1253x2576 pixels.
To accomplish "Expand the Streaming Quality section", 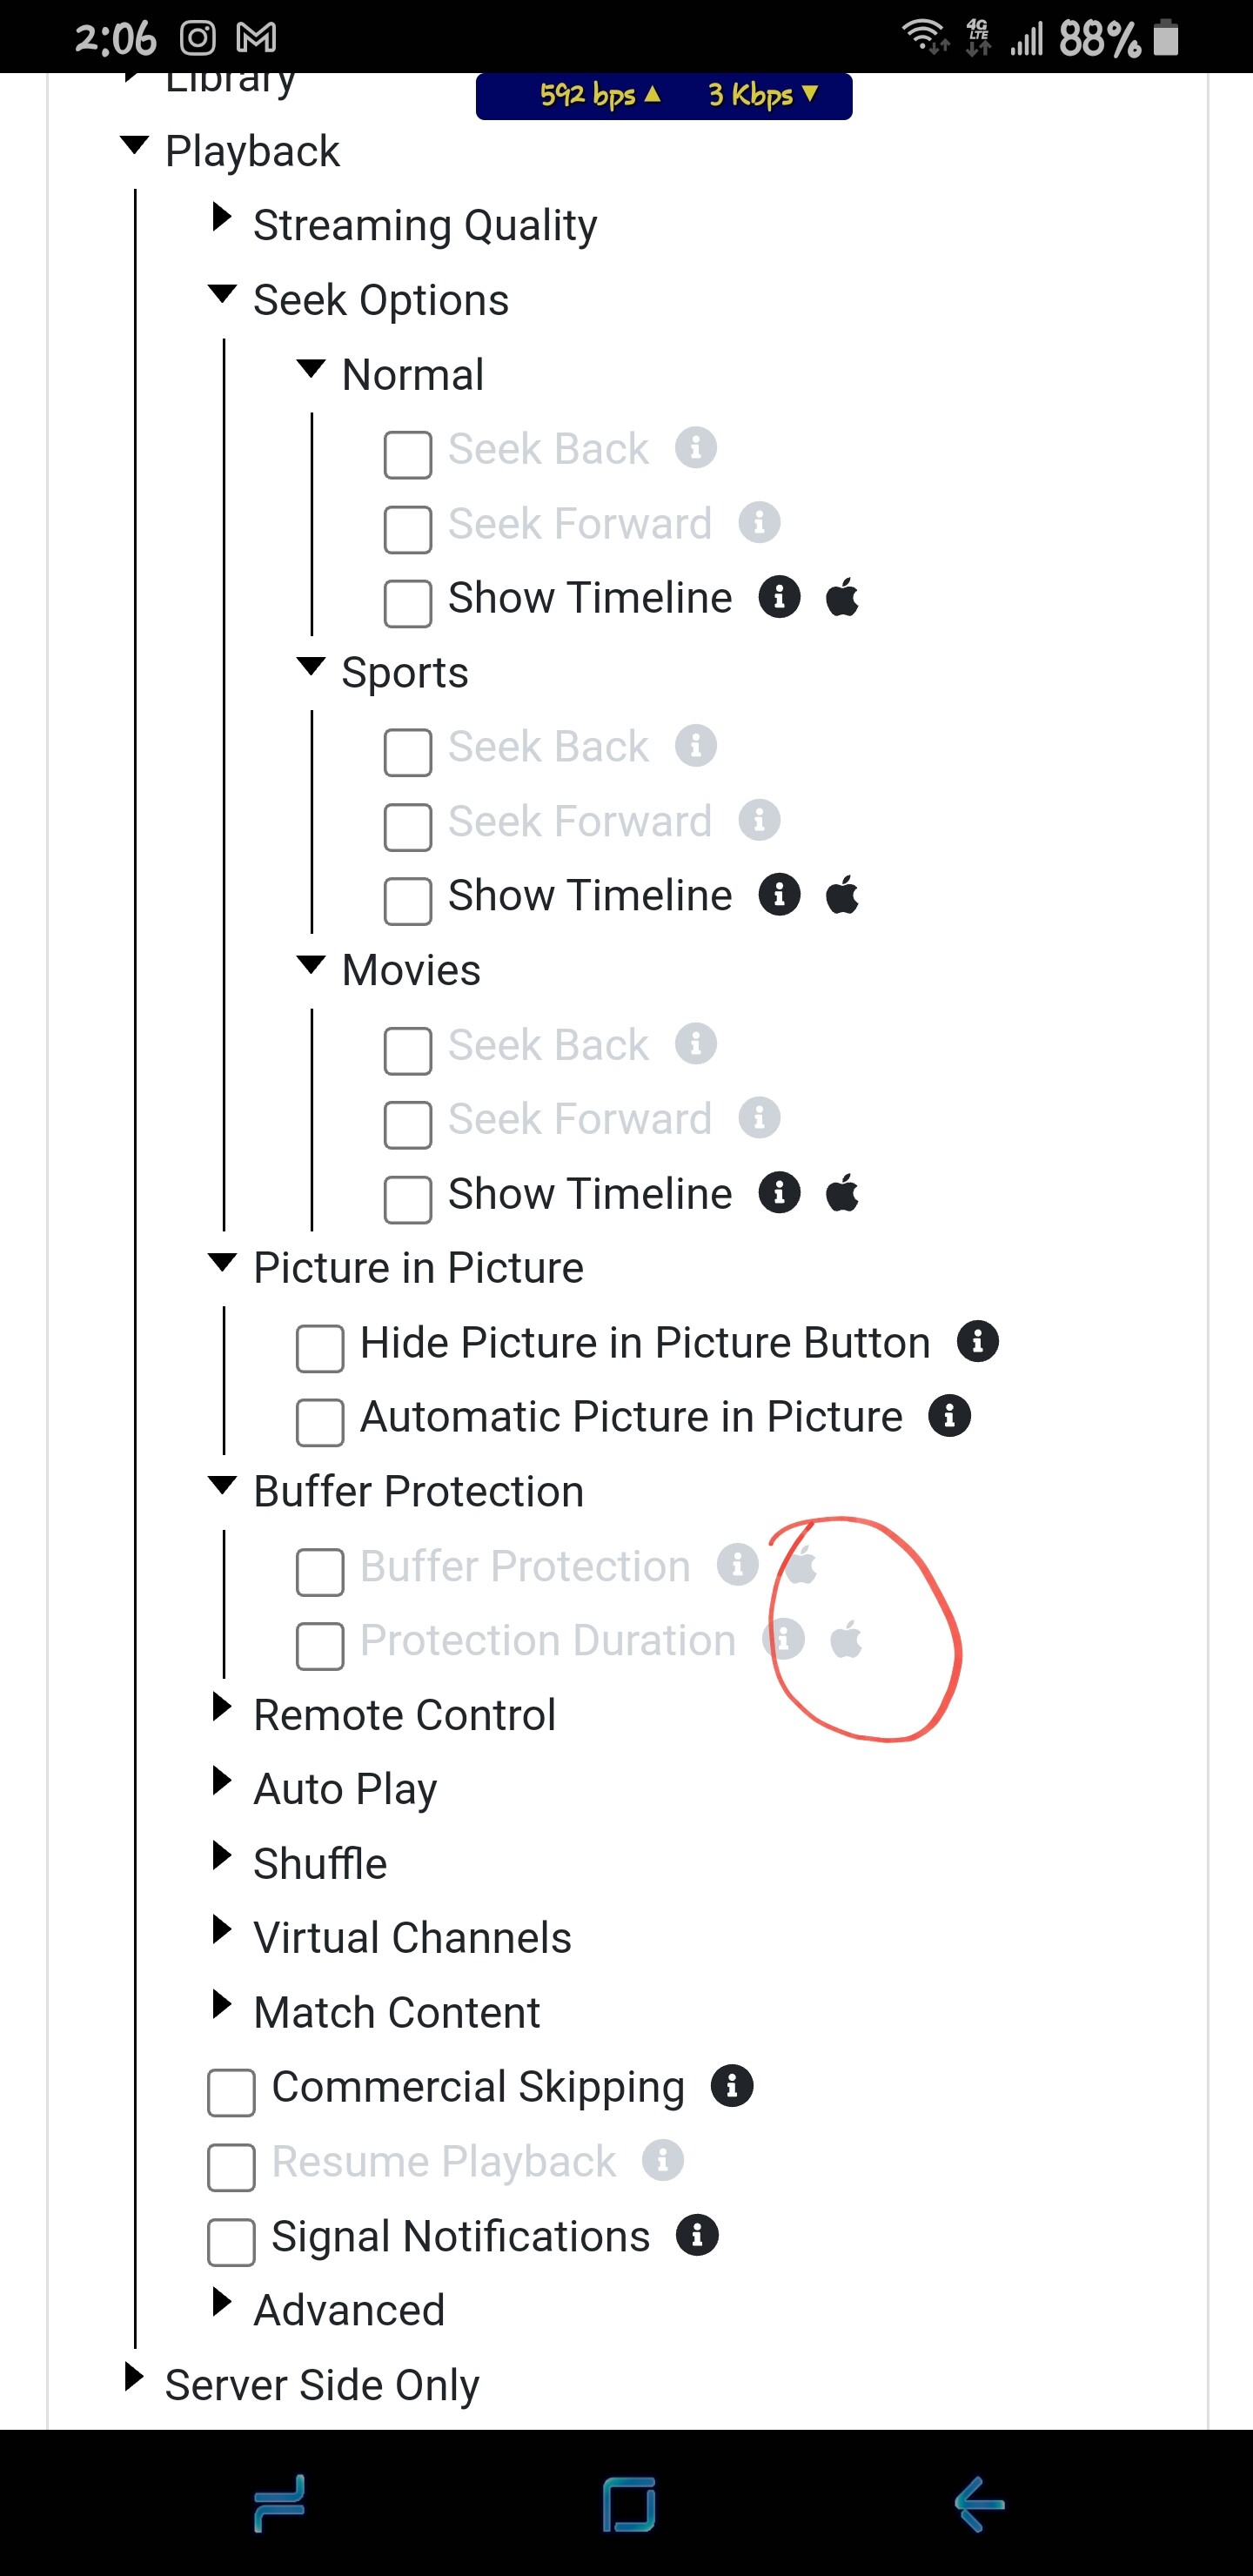I will tap(223, 217).
